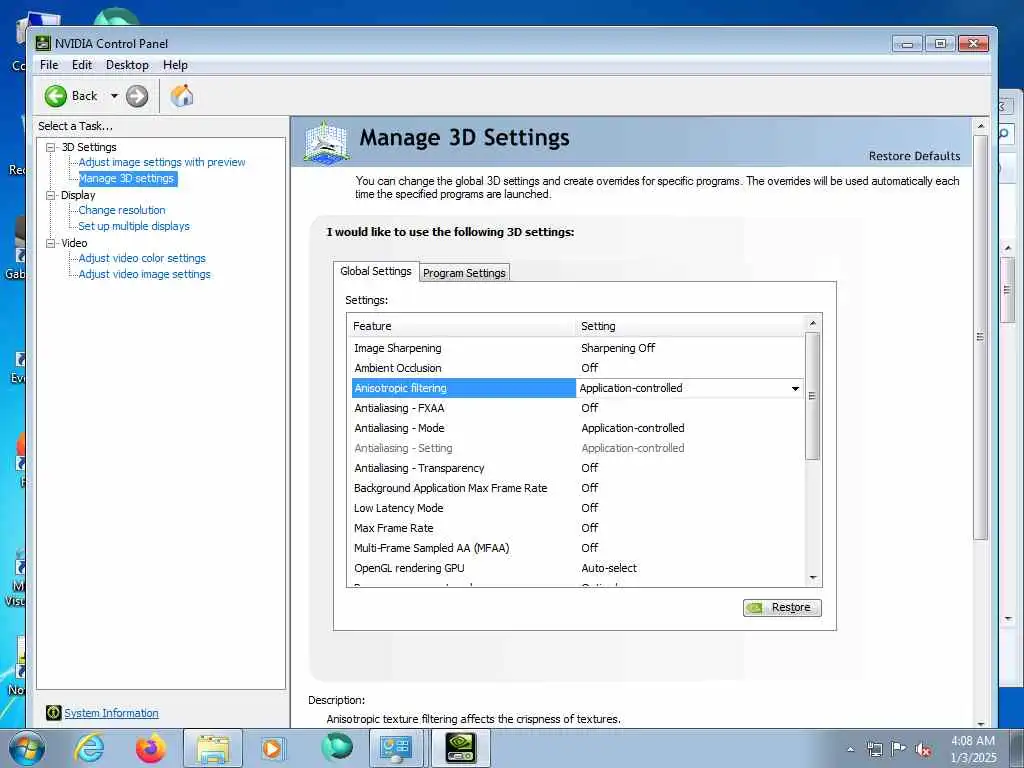Click the Restore Defaults link

(x=914, y=156)
